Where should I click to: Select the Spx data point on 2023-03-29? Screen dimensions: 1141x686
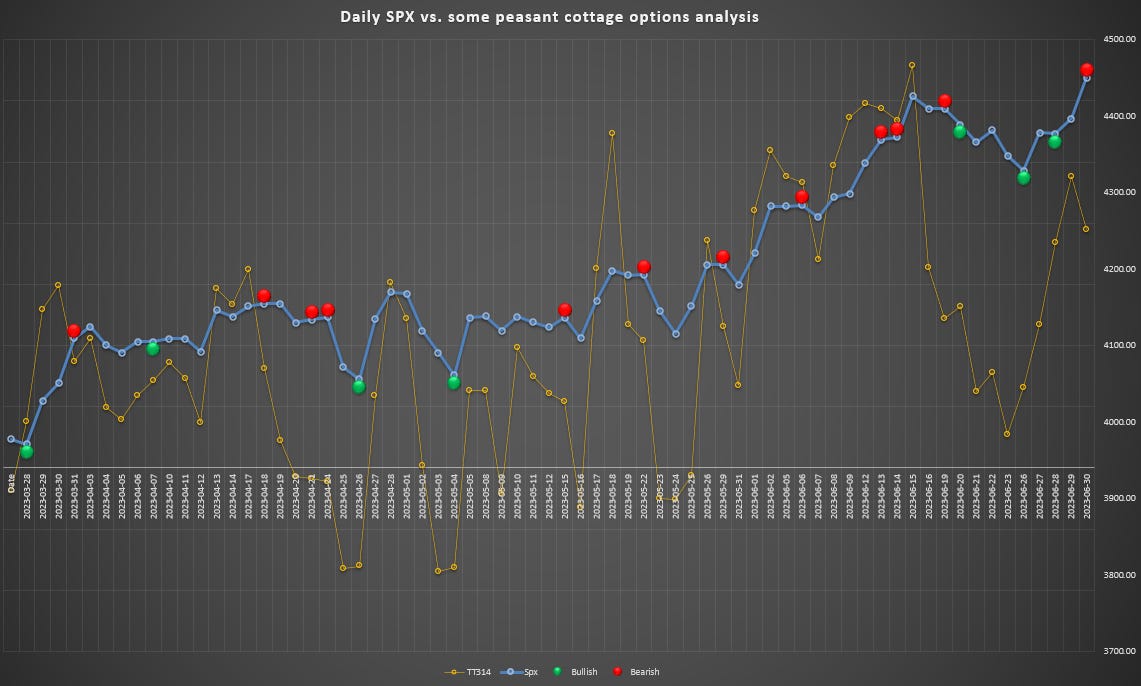(x=43, y=401)
